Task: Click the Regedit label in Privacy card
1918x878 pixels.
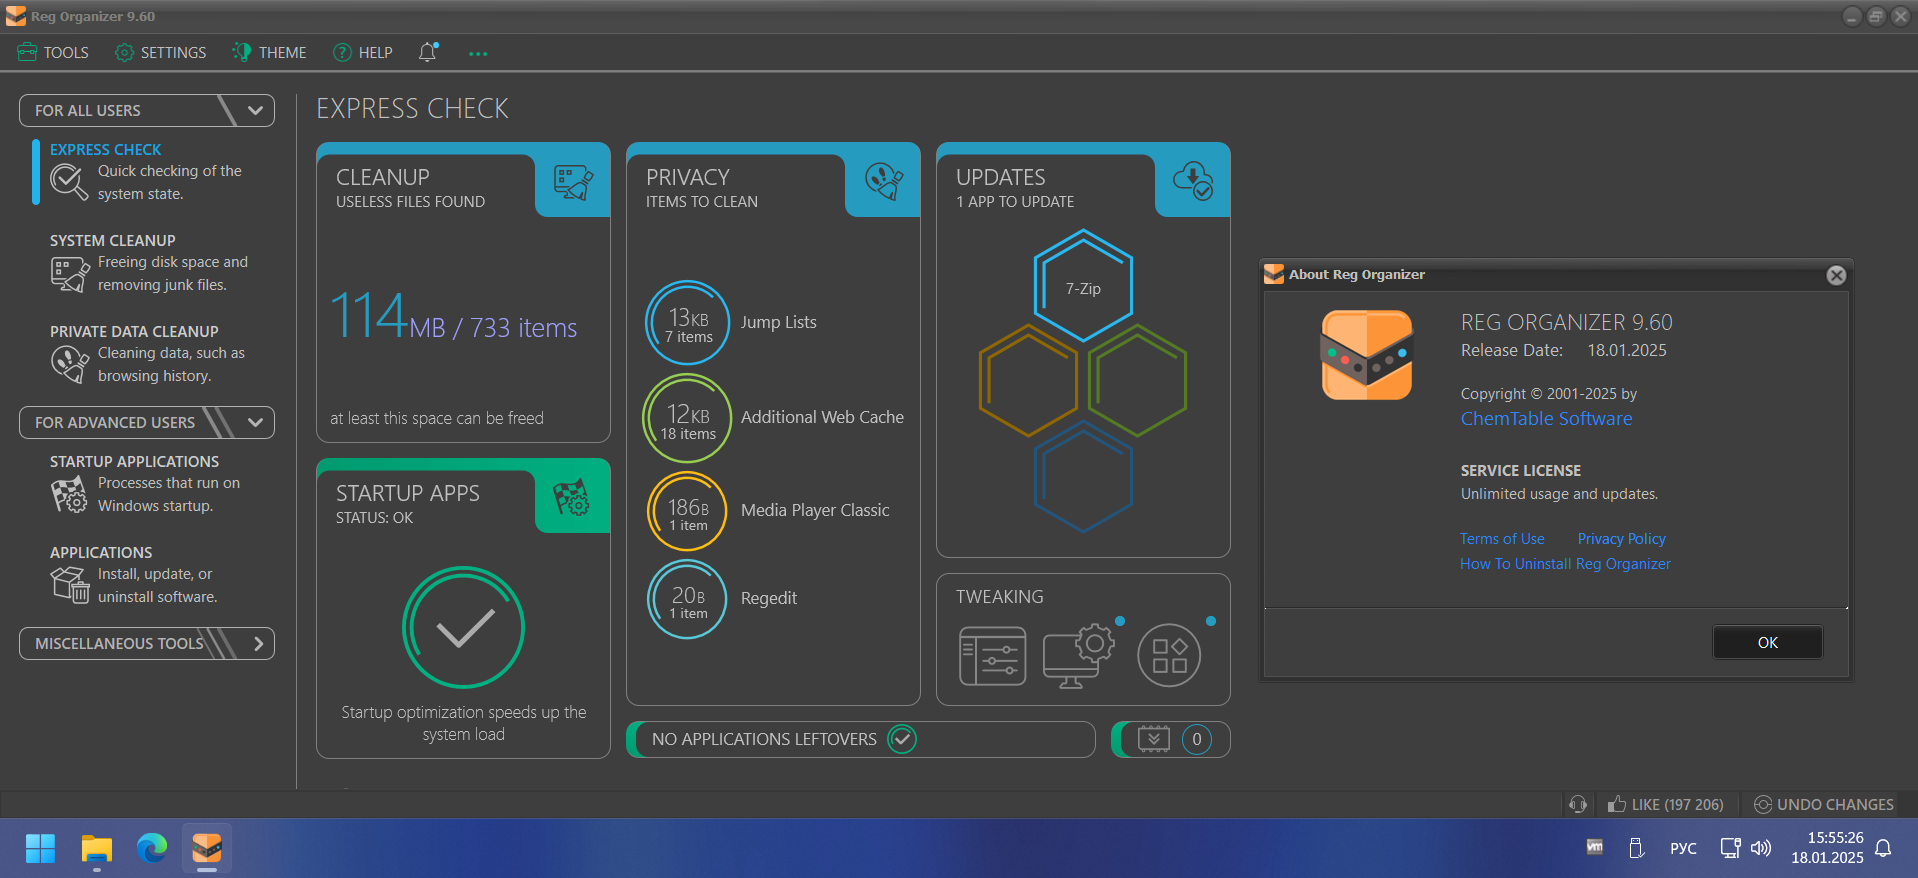Action: coord(768,598)
